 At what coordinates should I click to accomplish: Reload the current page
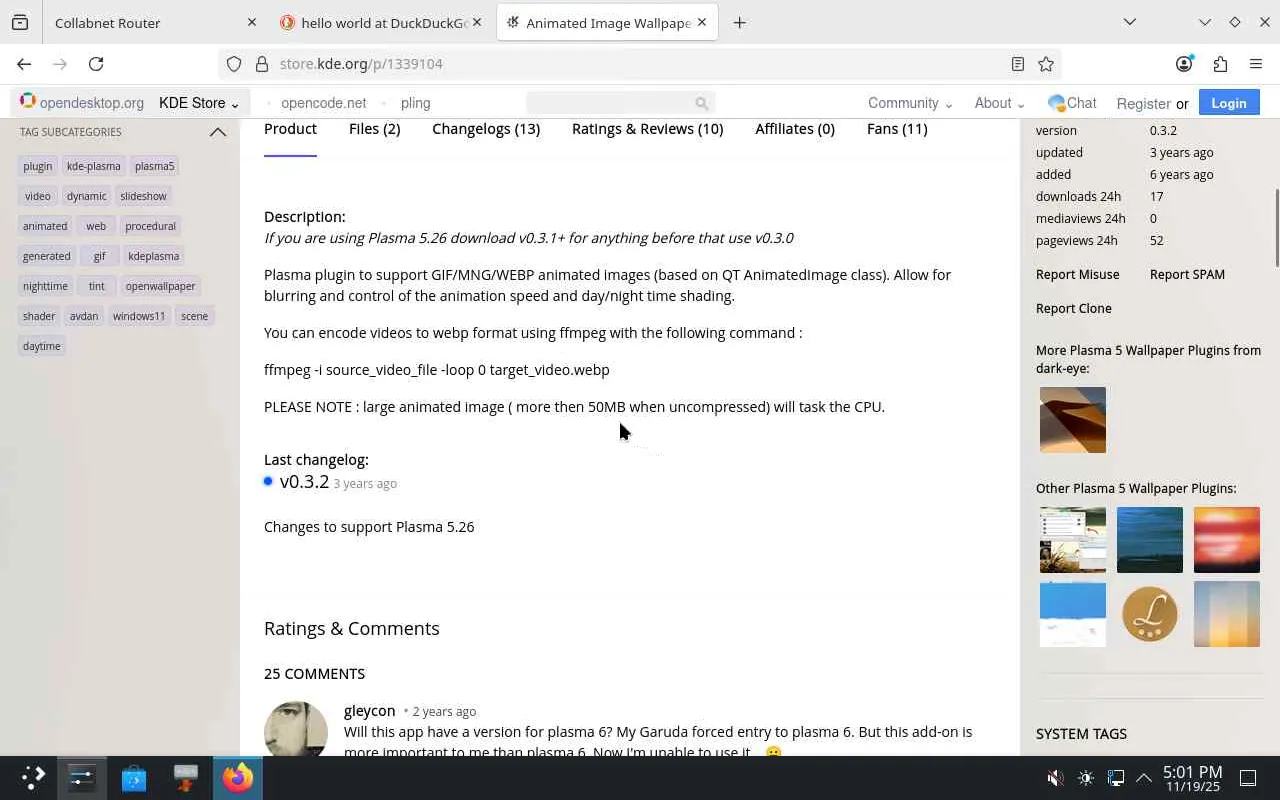[96, 64]
